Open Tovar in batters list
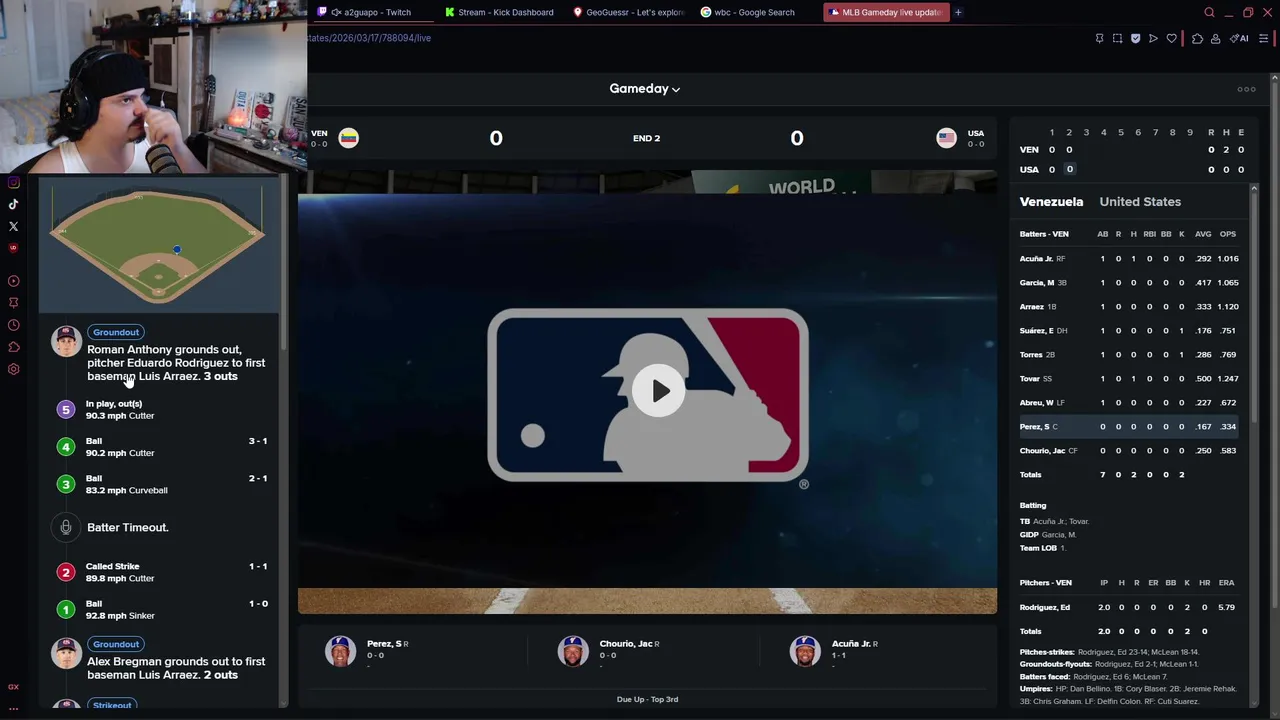The height and width of the screenshot is (720, 1280). pyautogui.click(x=1128, y=379)
